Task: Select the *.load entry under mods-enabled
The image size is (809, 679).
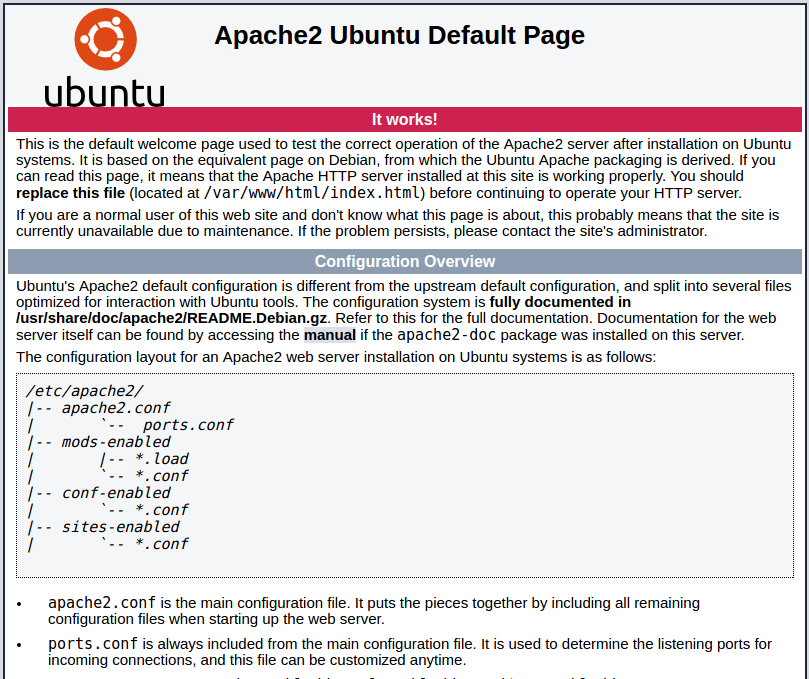Action: coord(160,458)
